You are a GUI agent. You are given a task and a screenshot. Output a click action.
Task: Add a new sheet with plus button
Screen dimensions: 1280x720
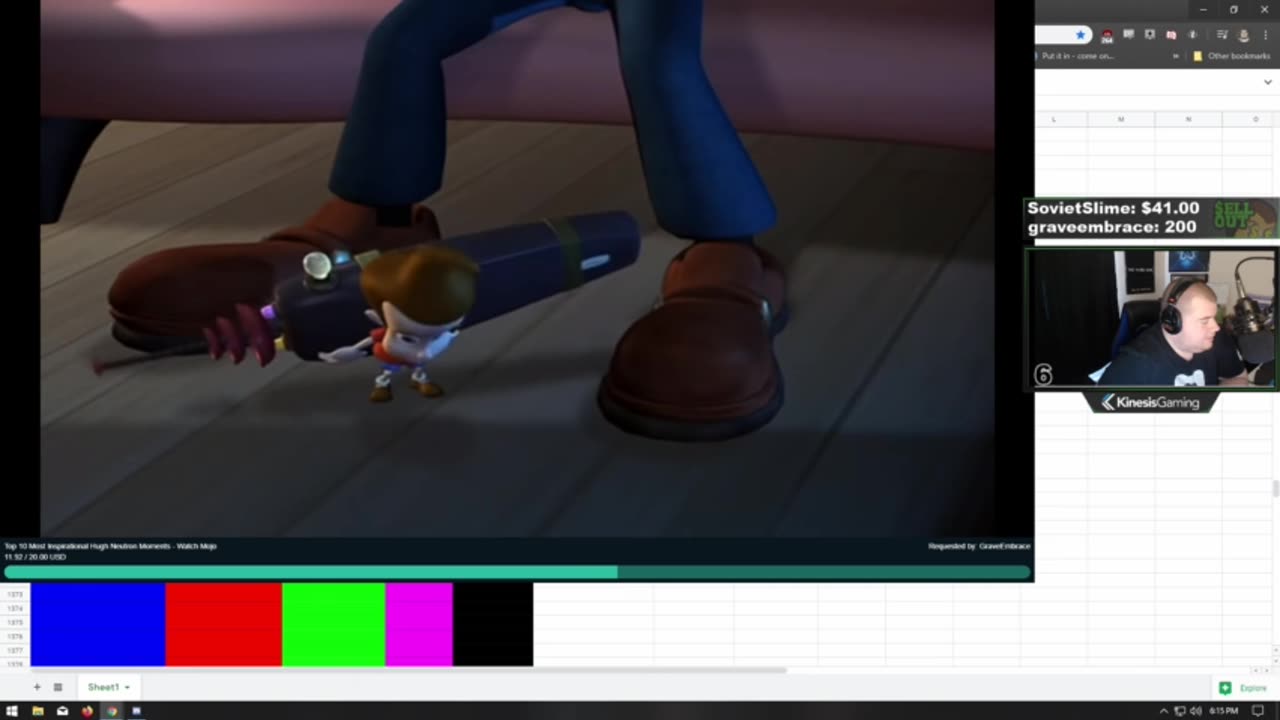[x=37, y=687]
